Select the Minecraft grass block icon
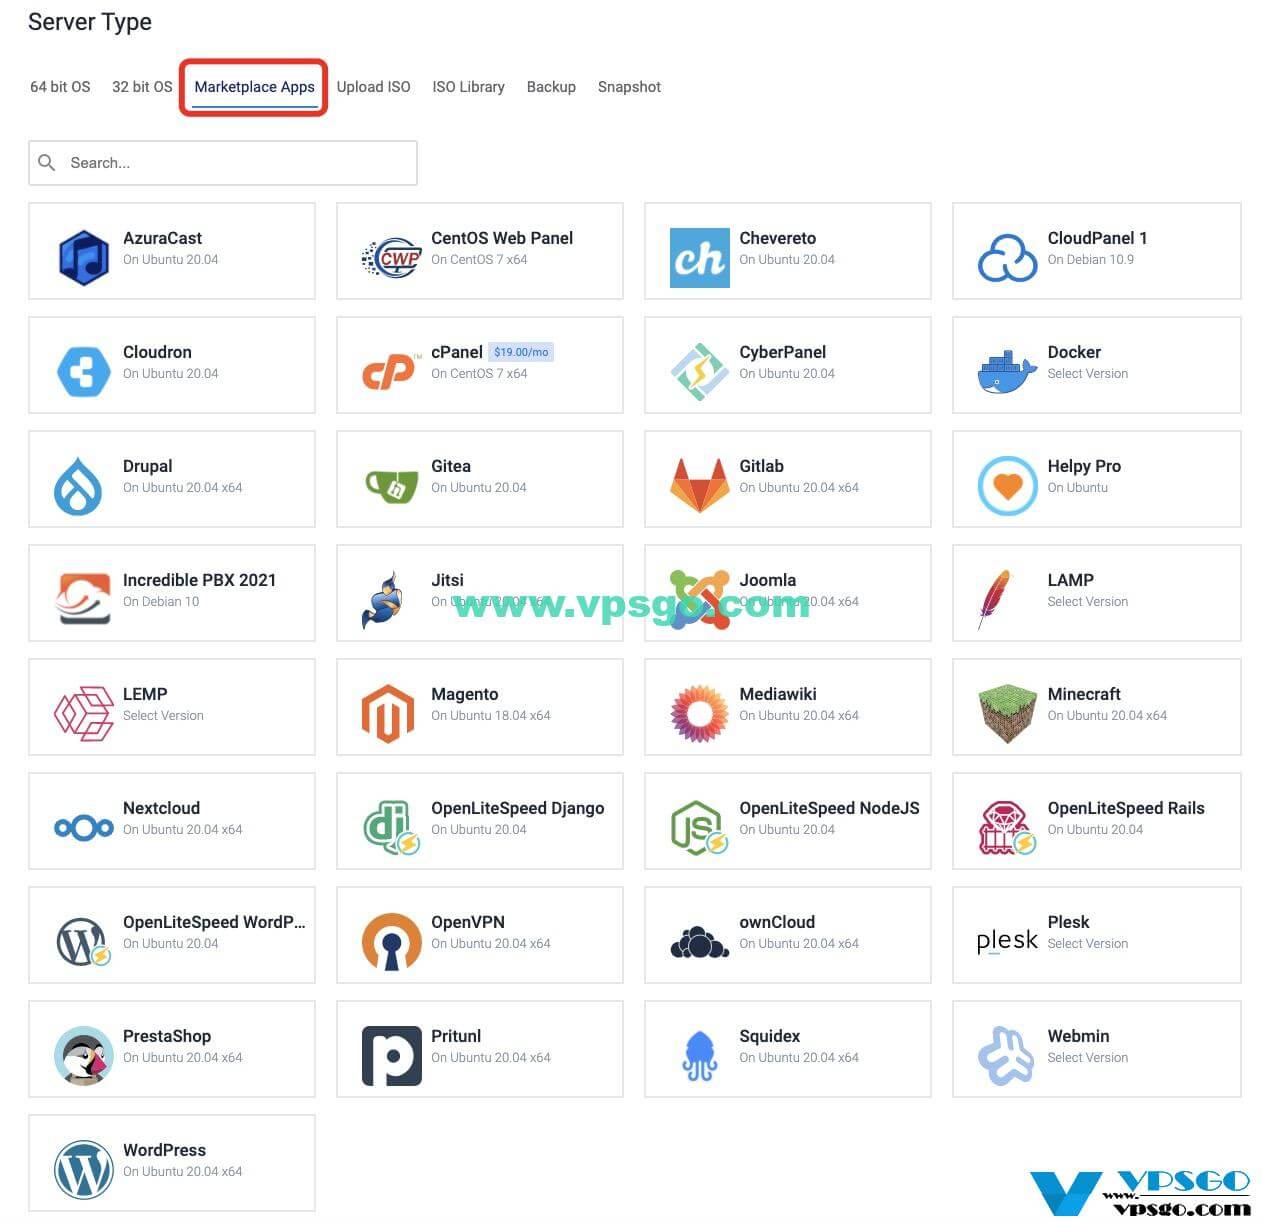Viewport: 1262px width, 1222px height. (1007, 714)
